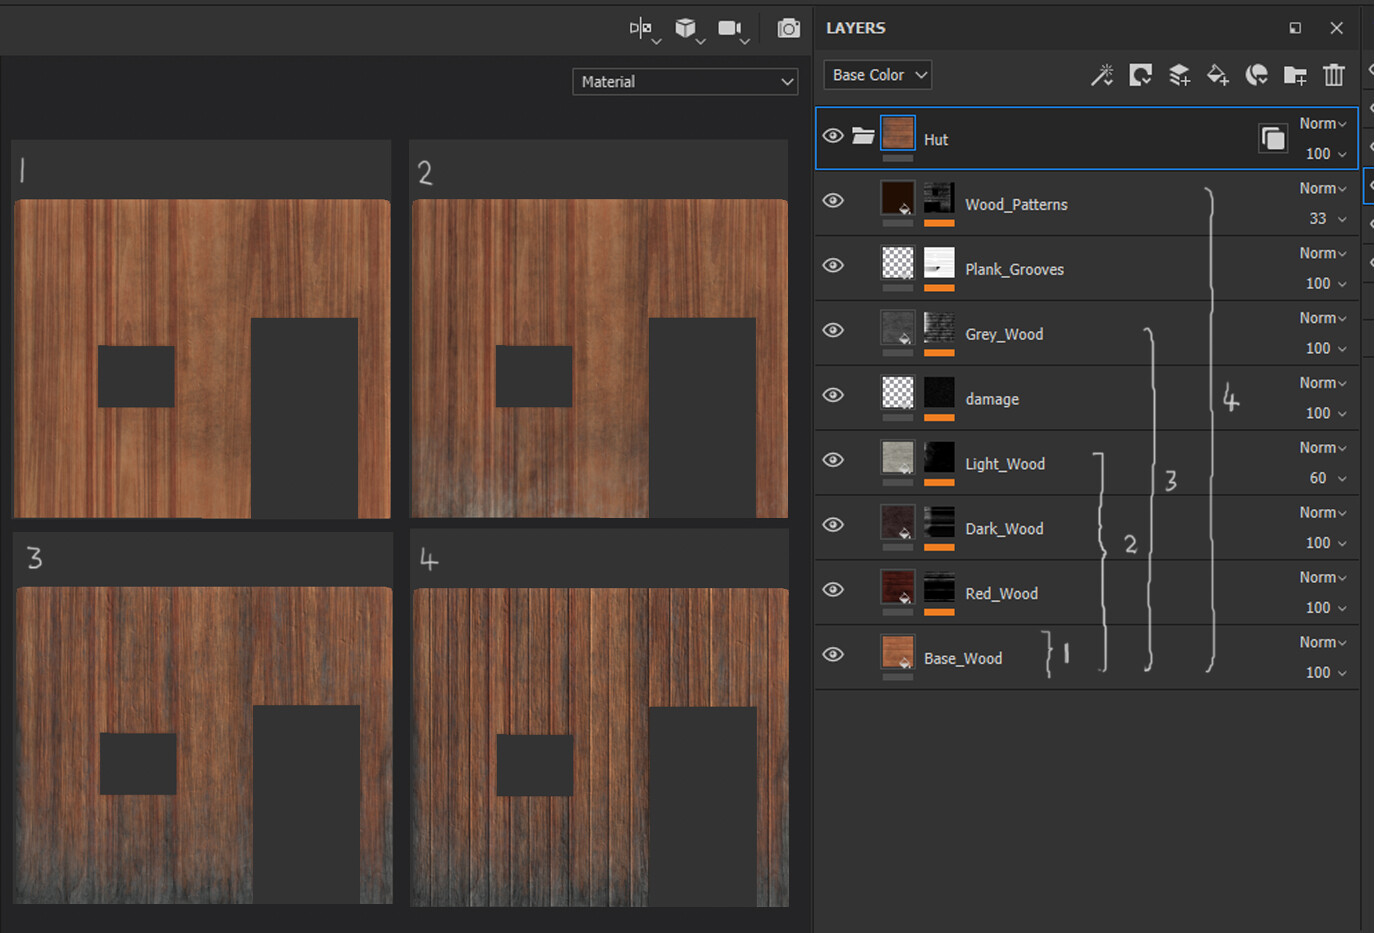Viewport: 1375px width, 933px height.
Task: Click the add mask icon
Action: [x=1140, y=75]
